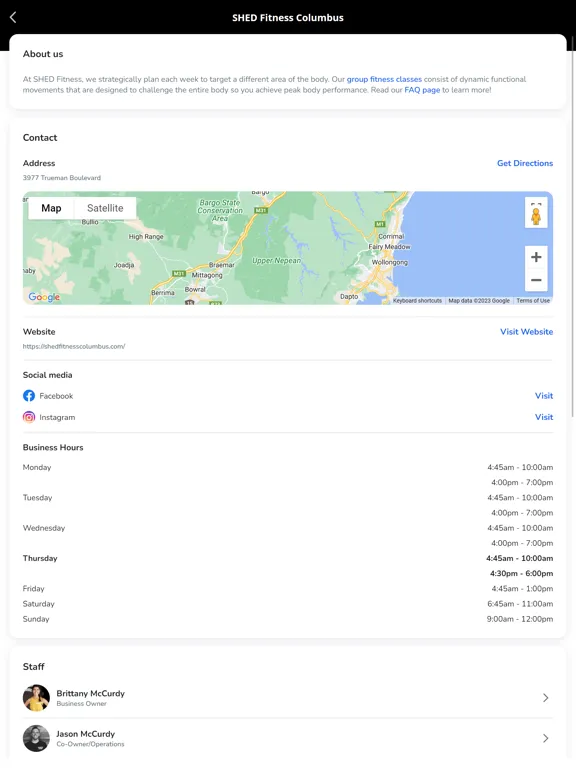
Task: Click the Brittany McCurdy name
Action: [91, 694]
